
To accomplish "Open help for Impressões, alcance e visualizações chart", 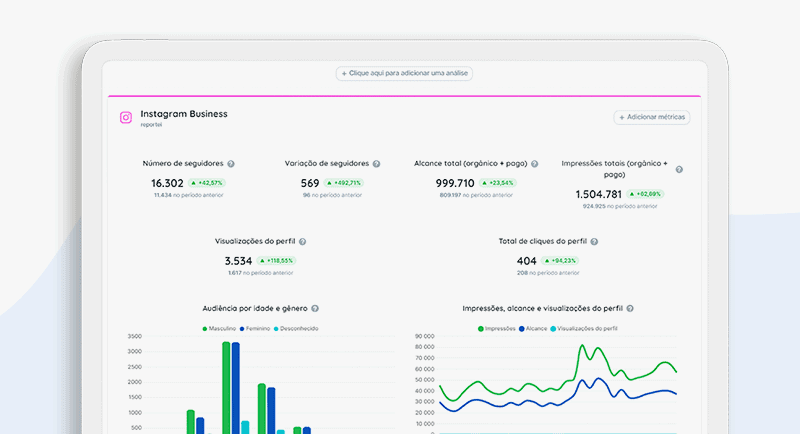I will (630, 309).
